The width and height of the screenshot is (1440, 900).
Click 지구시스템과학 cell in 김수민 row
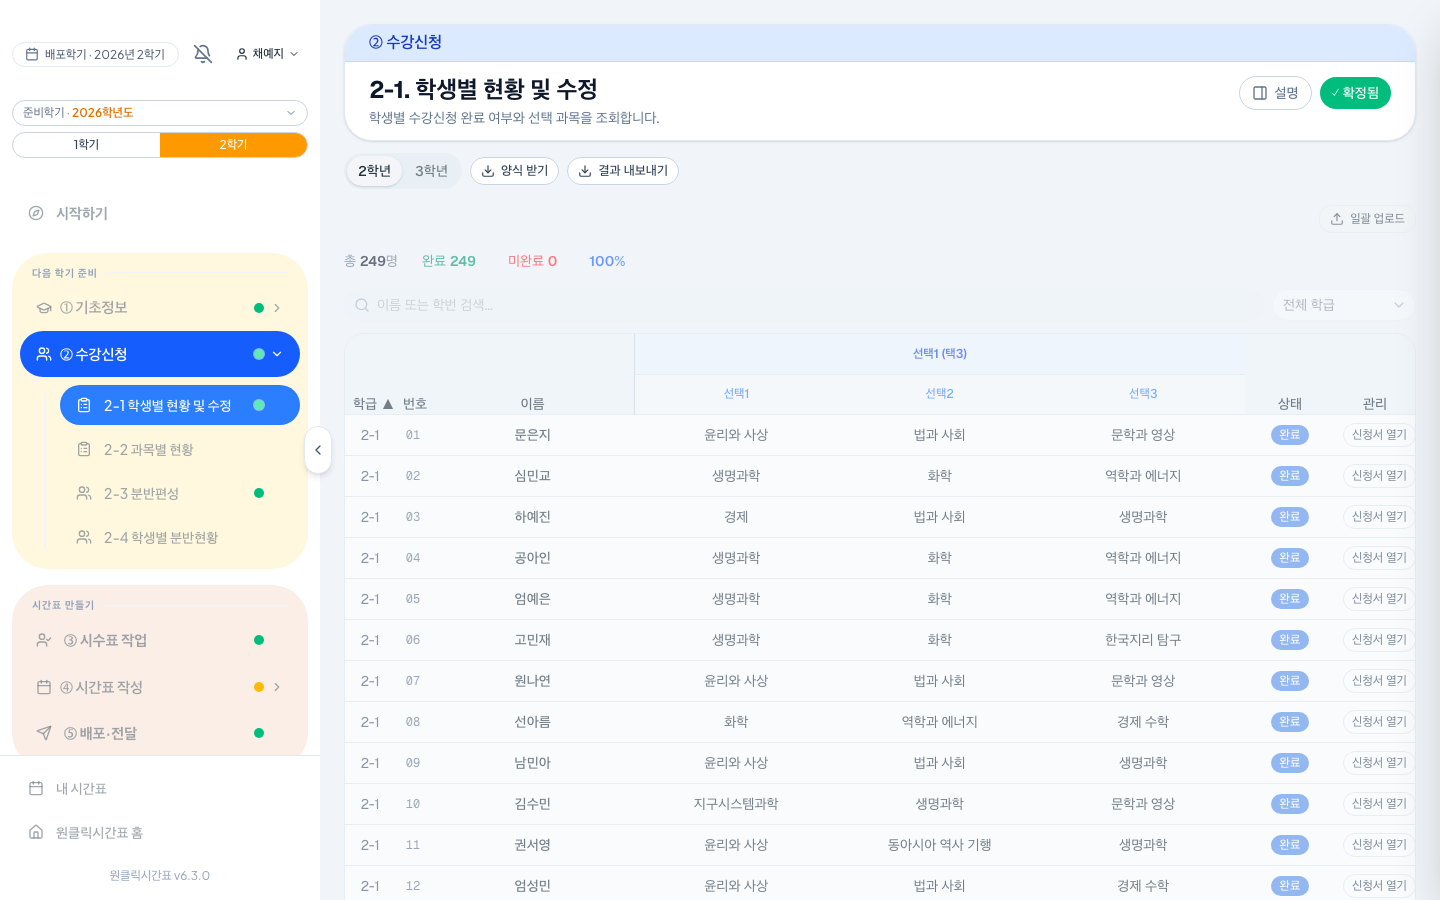(736, 804)
